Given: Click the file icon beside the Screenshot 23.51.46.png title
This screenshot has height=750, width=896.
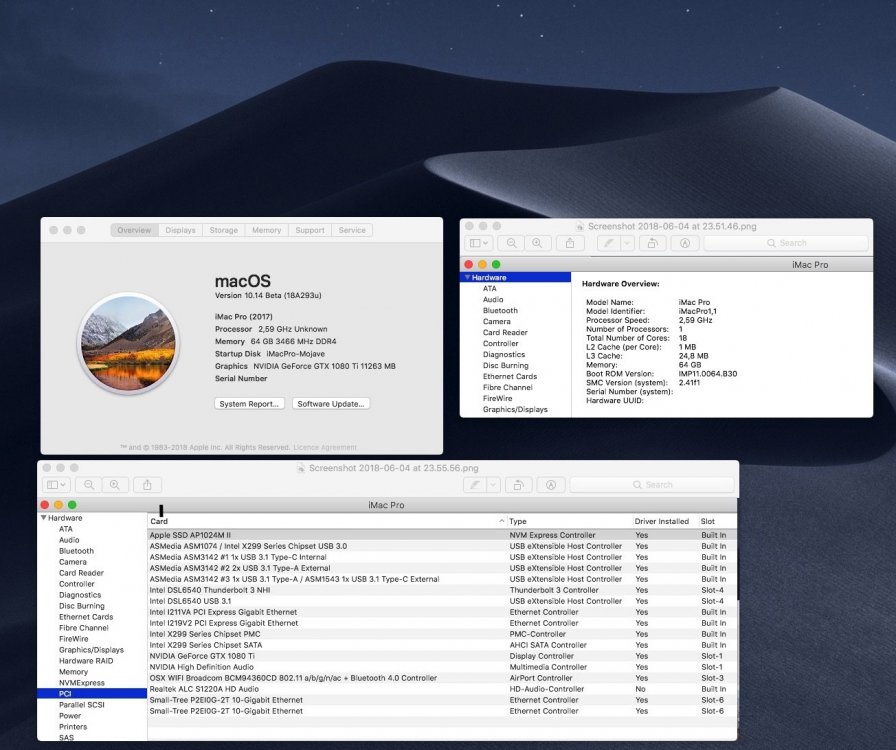Looking at the screenshot, I should click(x=579, y=226).
